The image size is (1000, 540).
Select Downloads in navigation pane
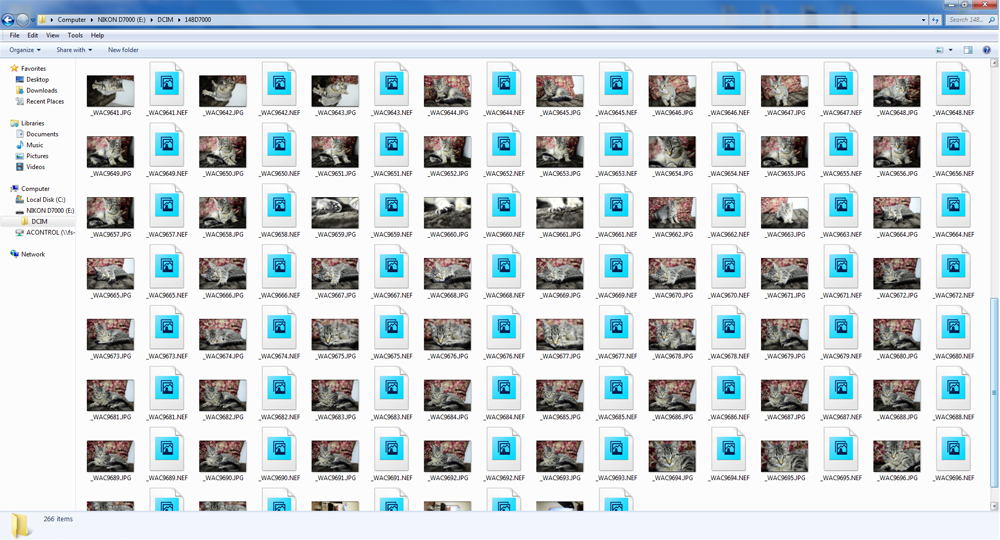(41, 91)
